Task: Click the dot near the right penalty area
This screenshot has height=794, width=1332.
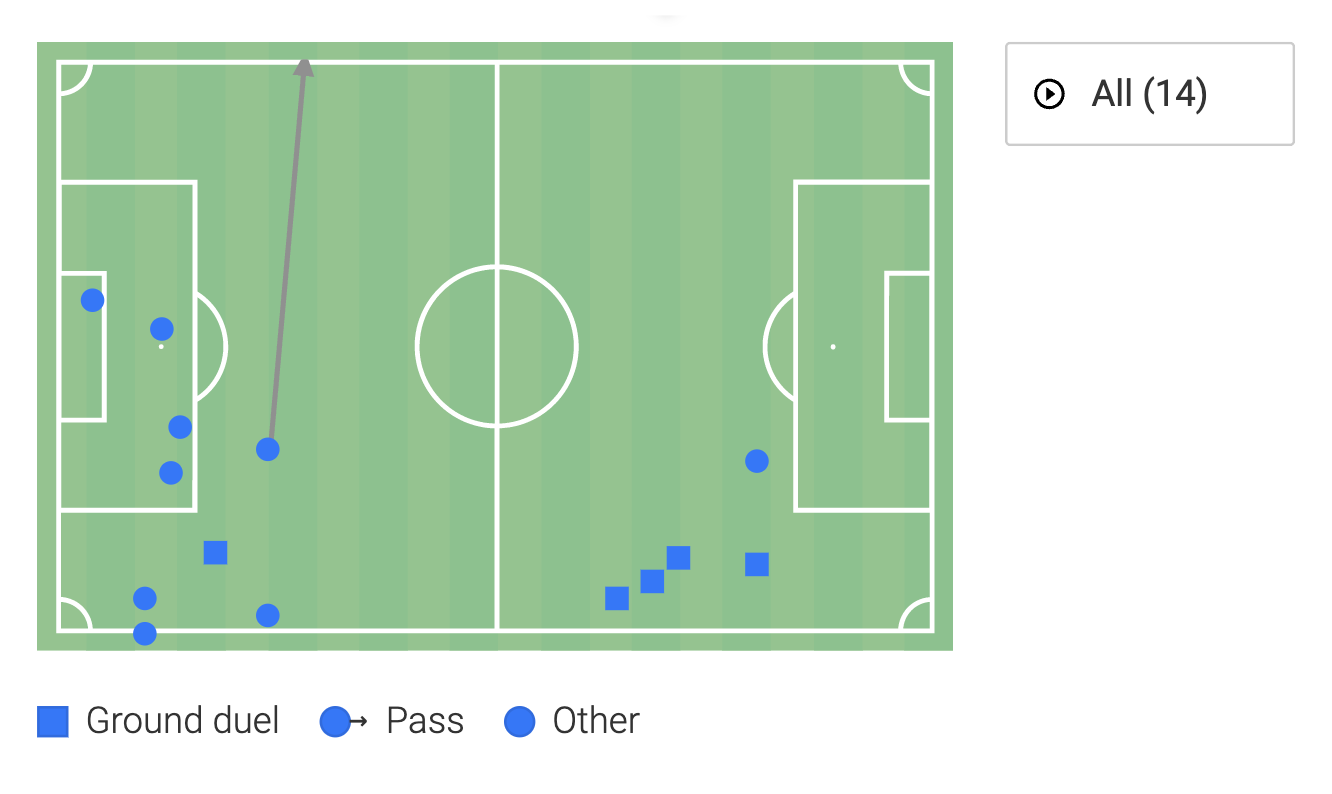Action: [757, 461]
